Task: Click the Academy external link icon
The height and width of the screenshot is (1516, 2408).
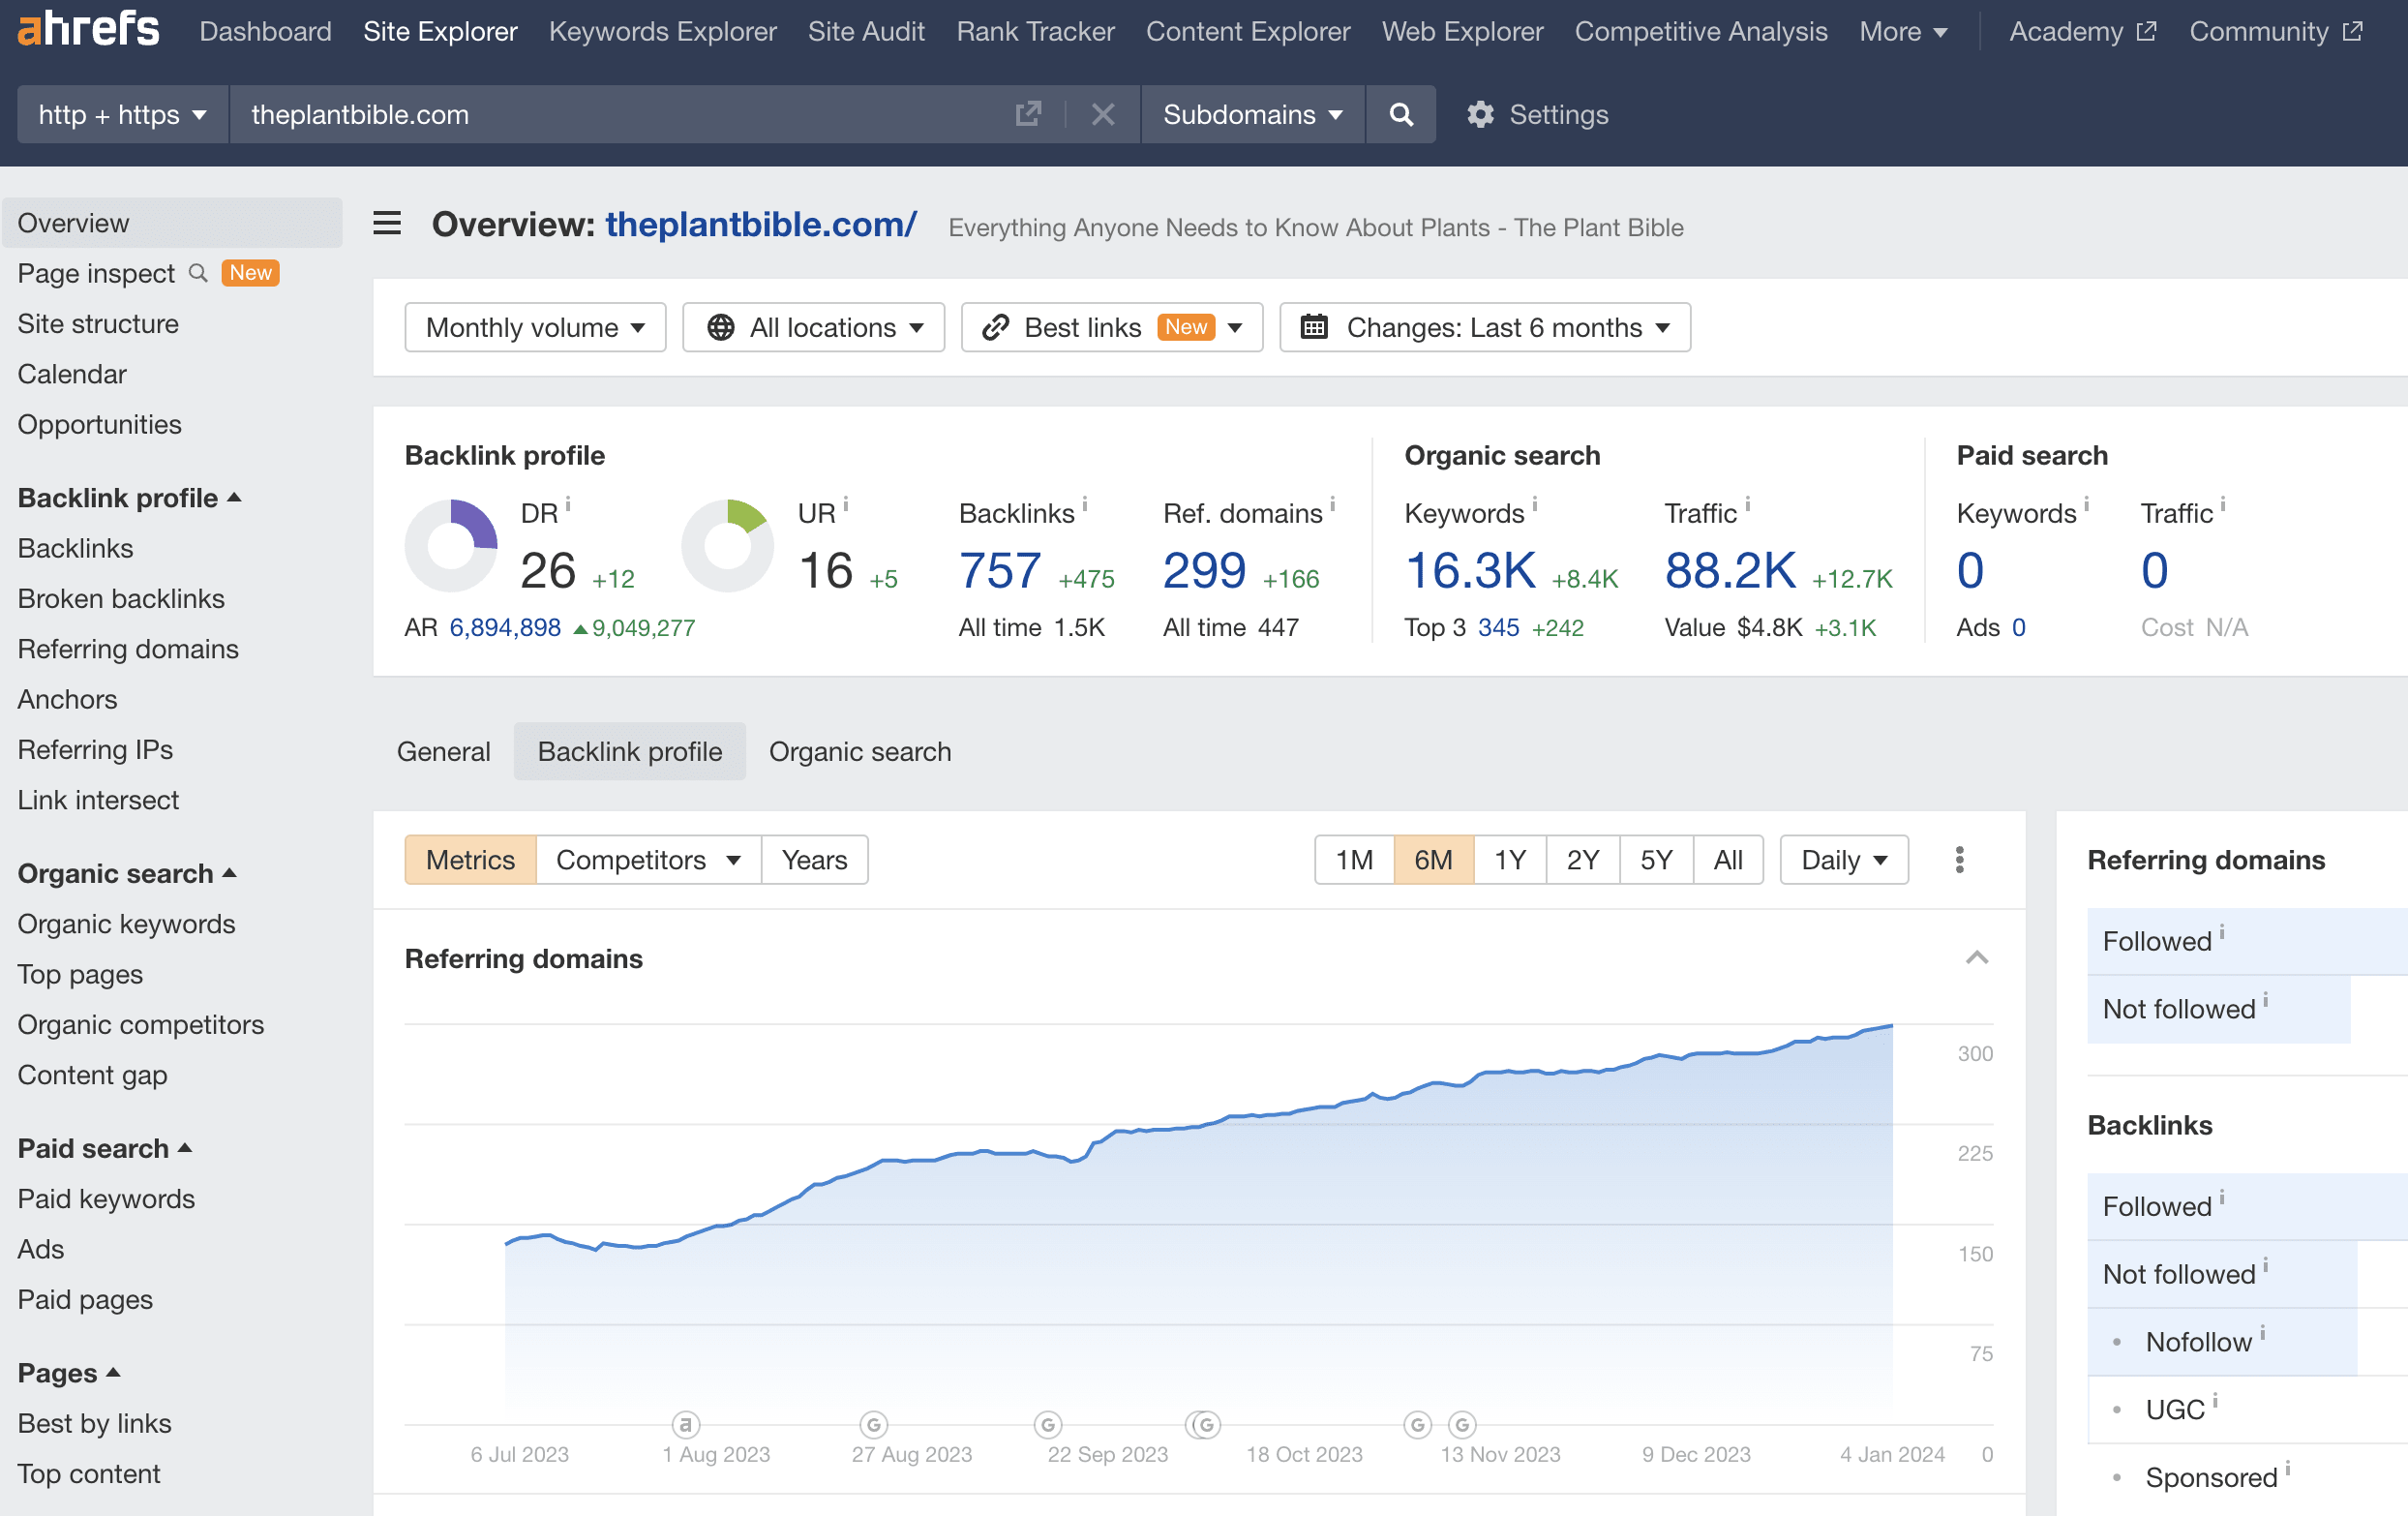Action: (2146, 31)
